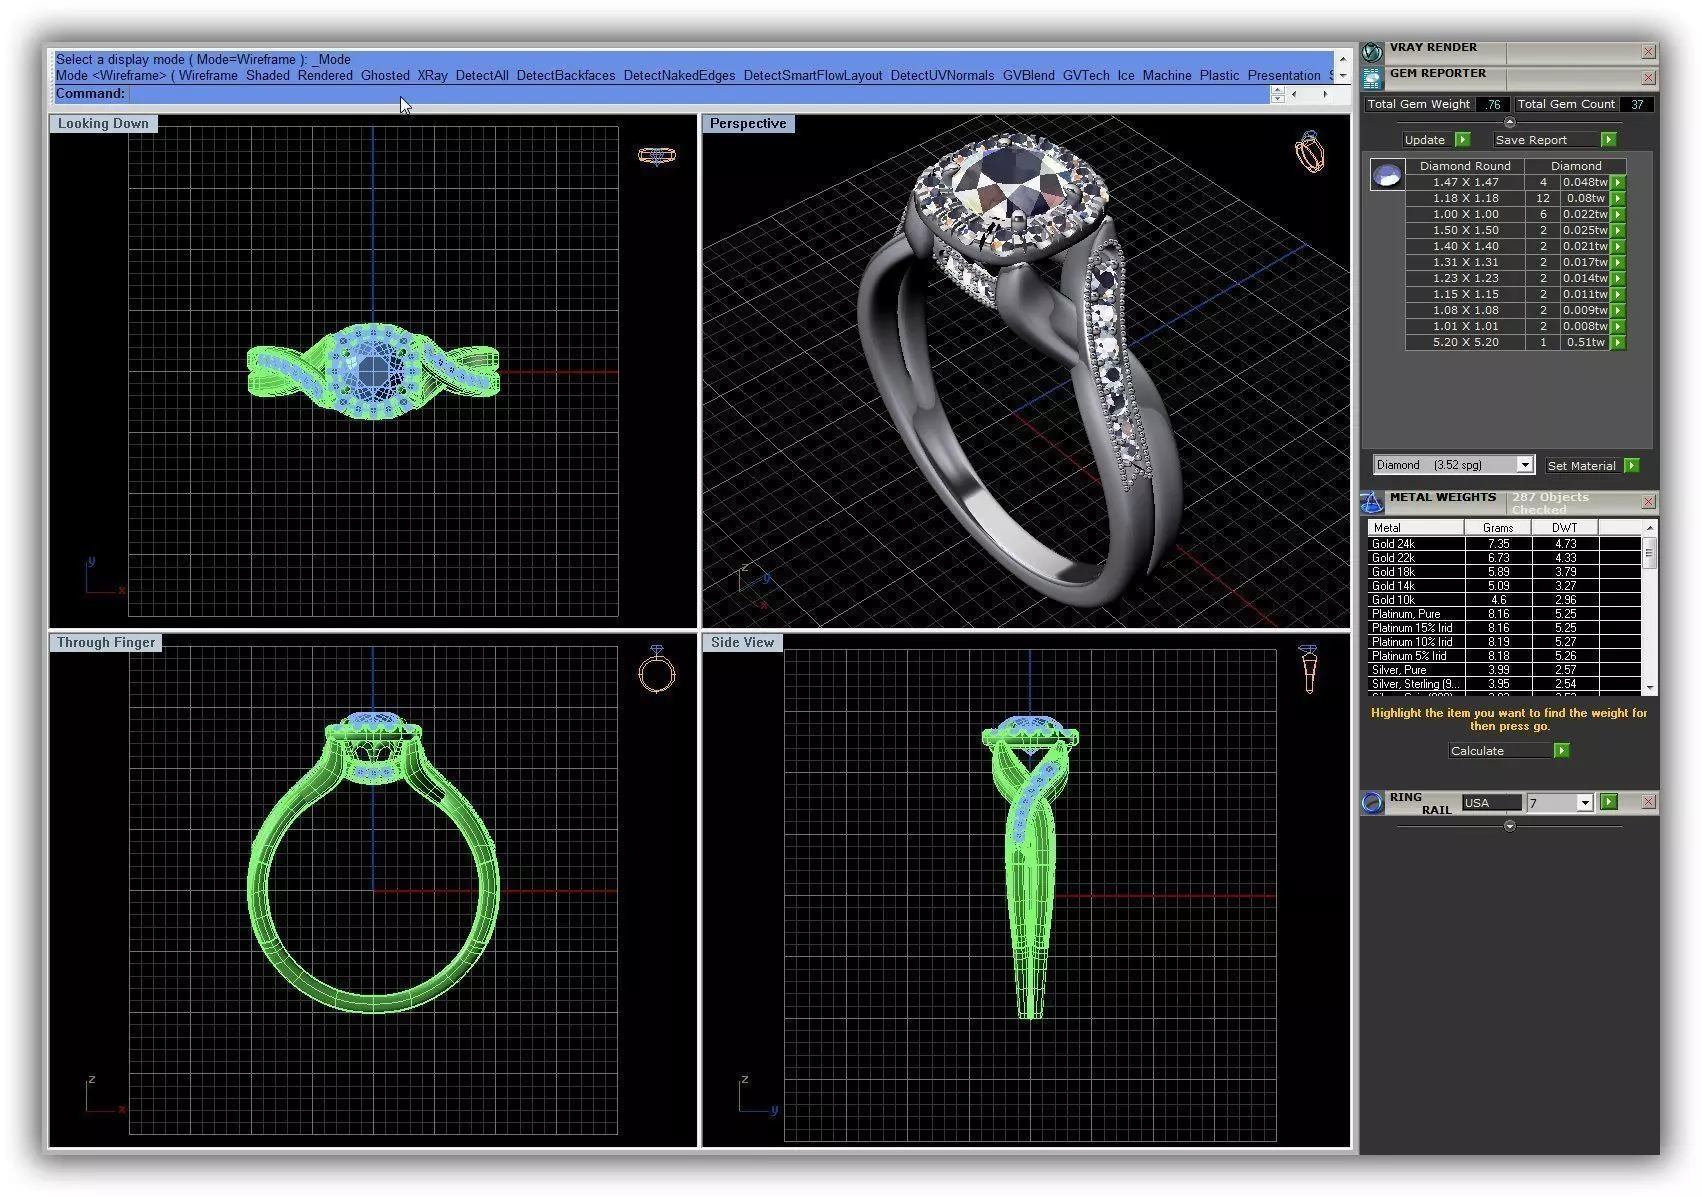The height and width of the screenshot is (1197, 1702).
Task: Click the command bar right arrow
Action: 1325,94
